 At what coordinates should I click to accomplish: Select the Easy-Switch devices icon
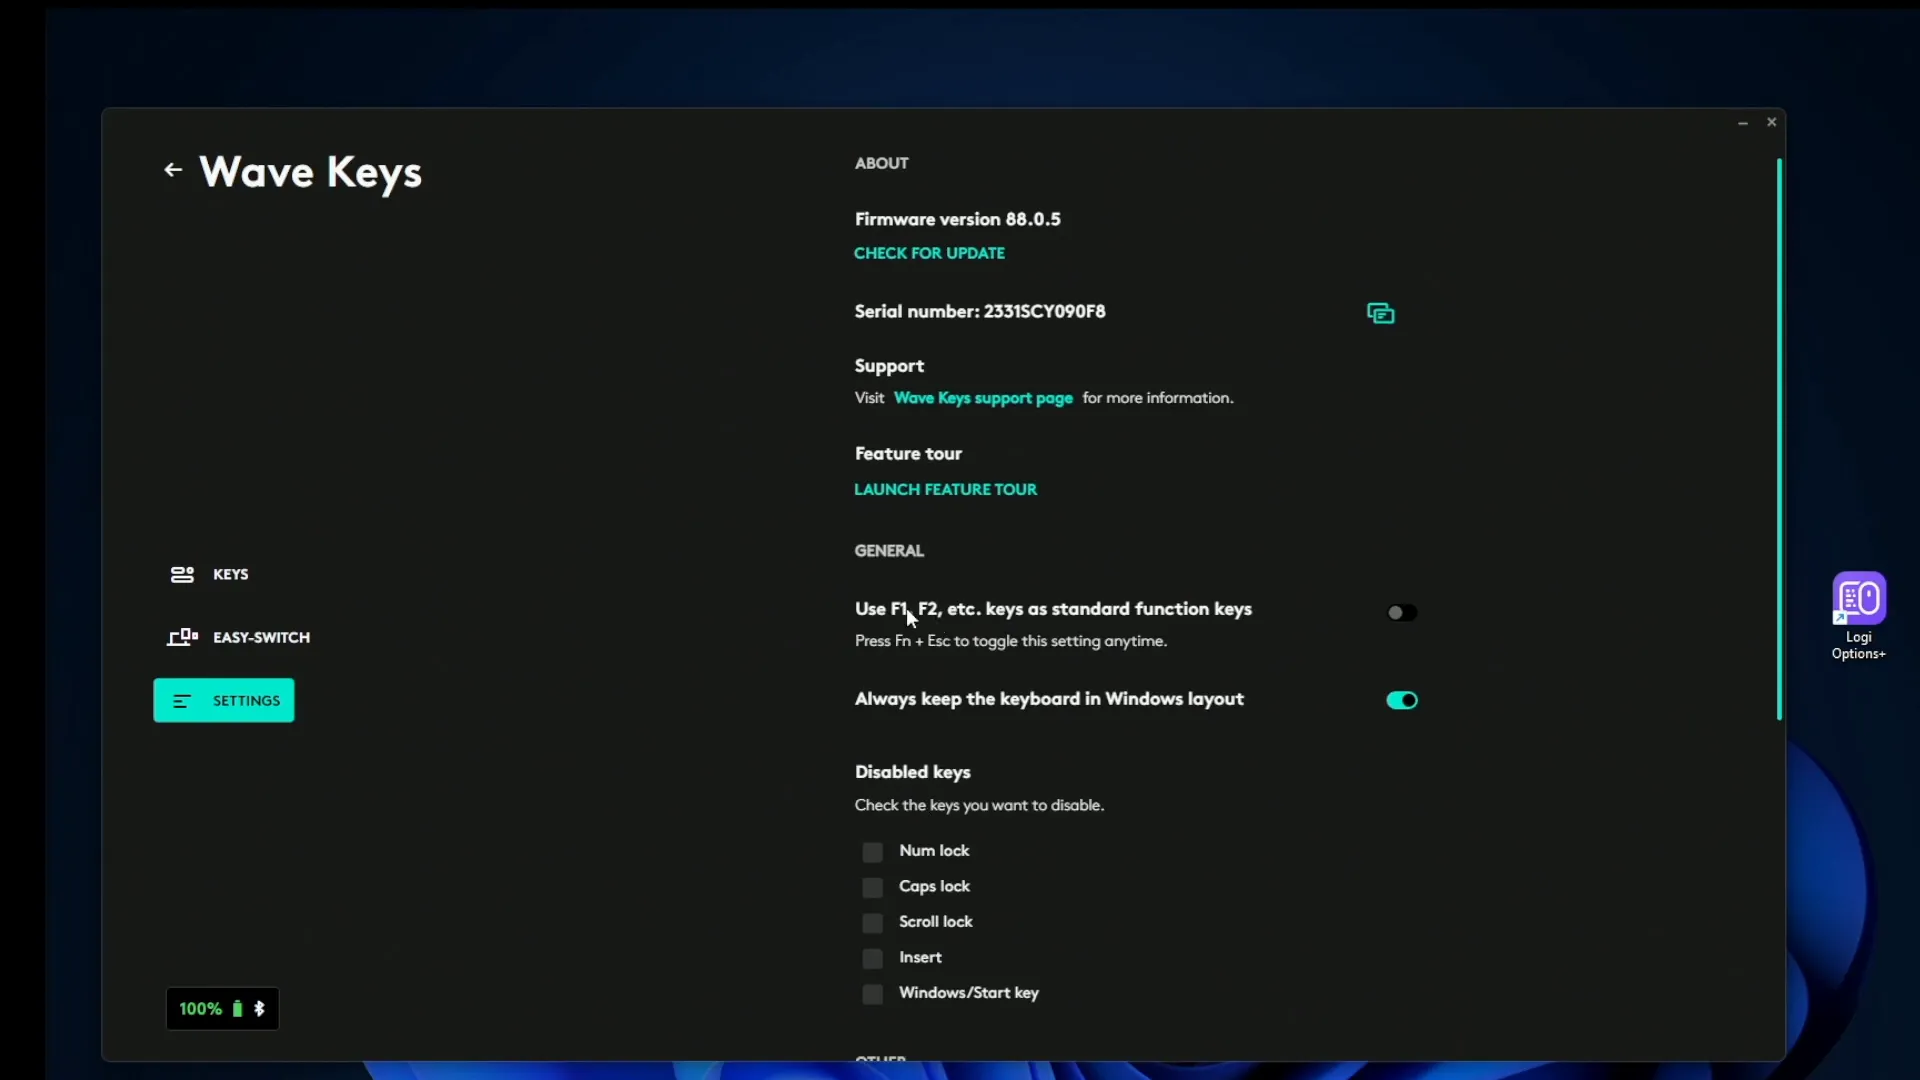pyautogui.click(x=182, y=637)
